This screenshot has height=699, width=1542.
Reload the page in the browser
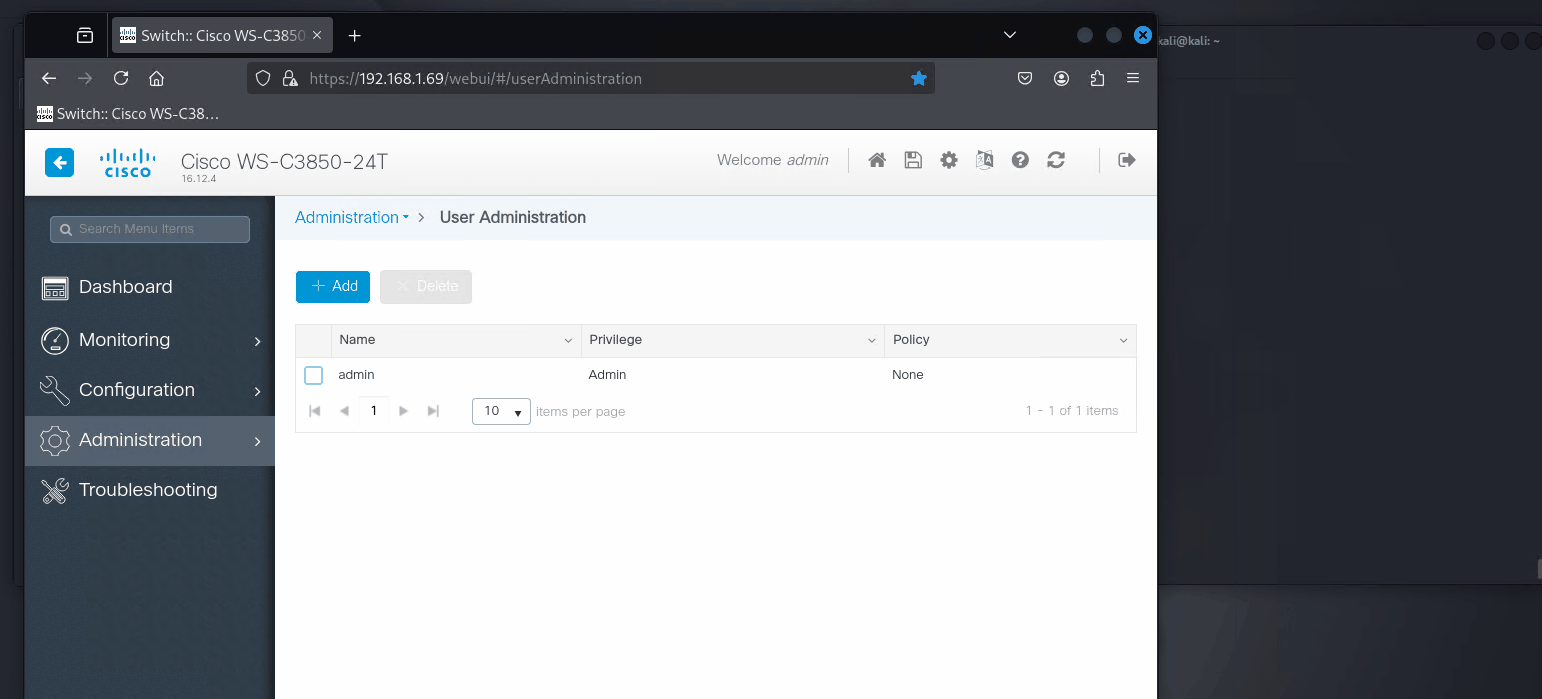[x=121, y=78]
